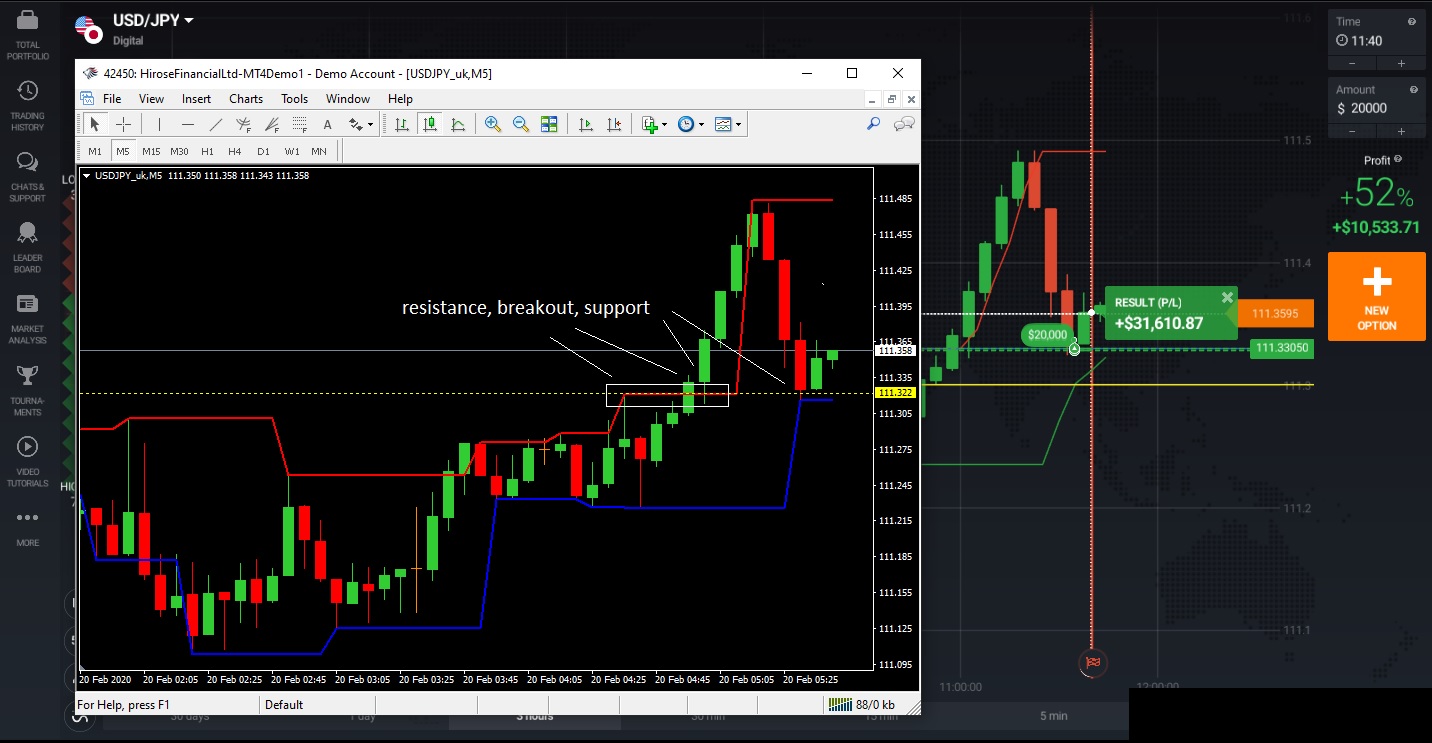The image size is (1432, 743).
Task: Open the MT4 chart system menu icon
Action: point(87,99)
